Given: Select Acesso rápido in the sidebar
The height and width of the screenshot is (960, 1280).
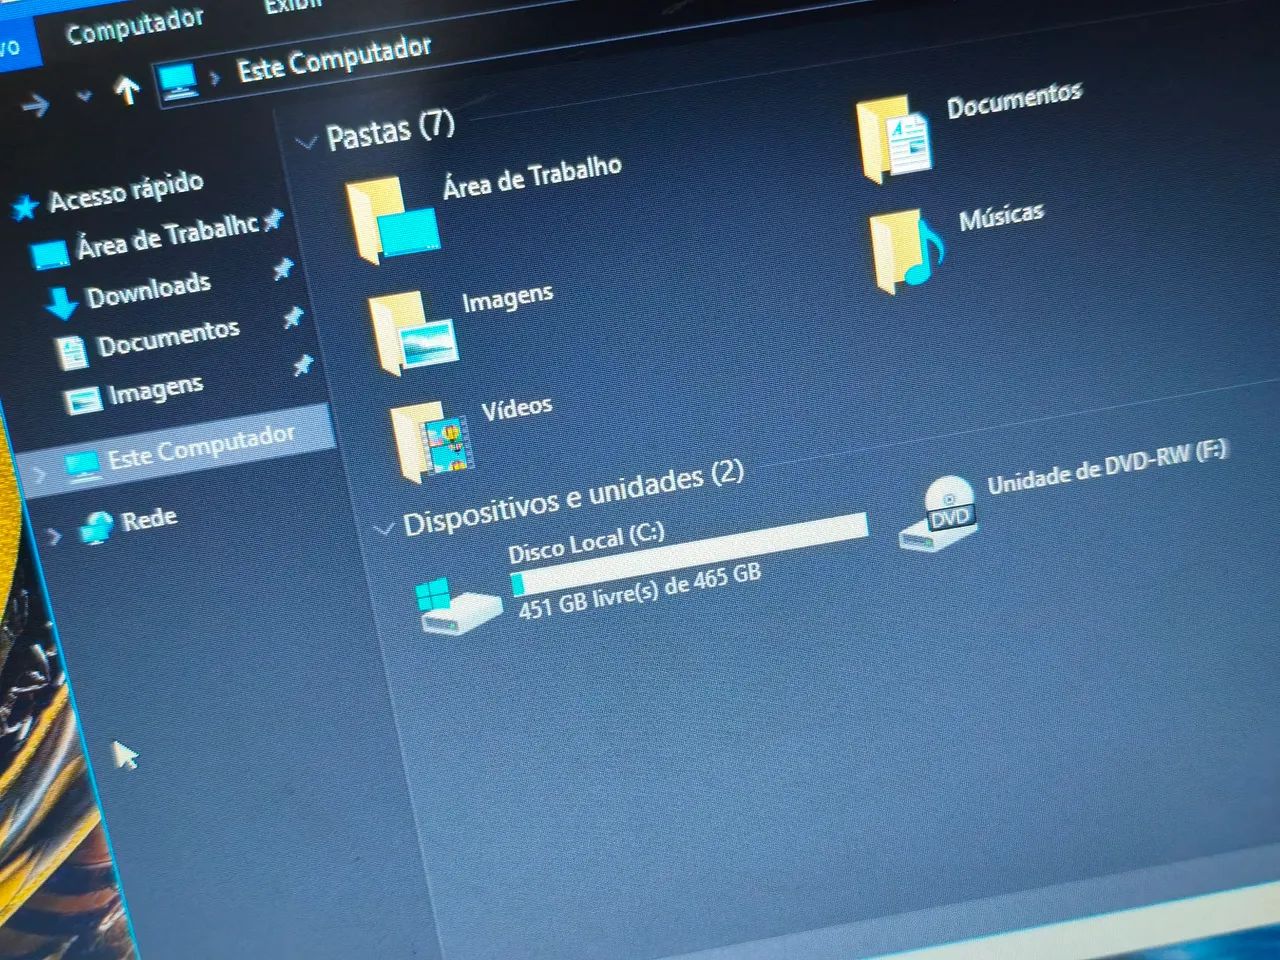Looking at the screenshot, I should tap(126, 192).
